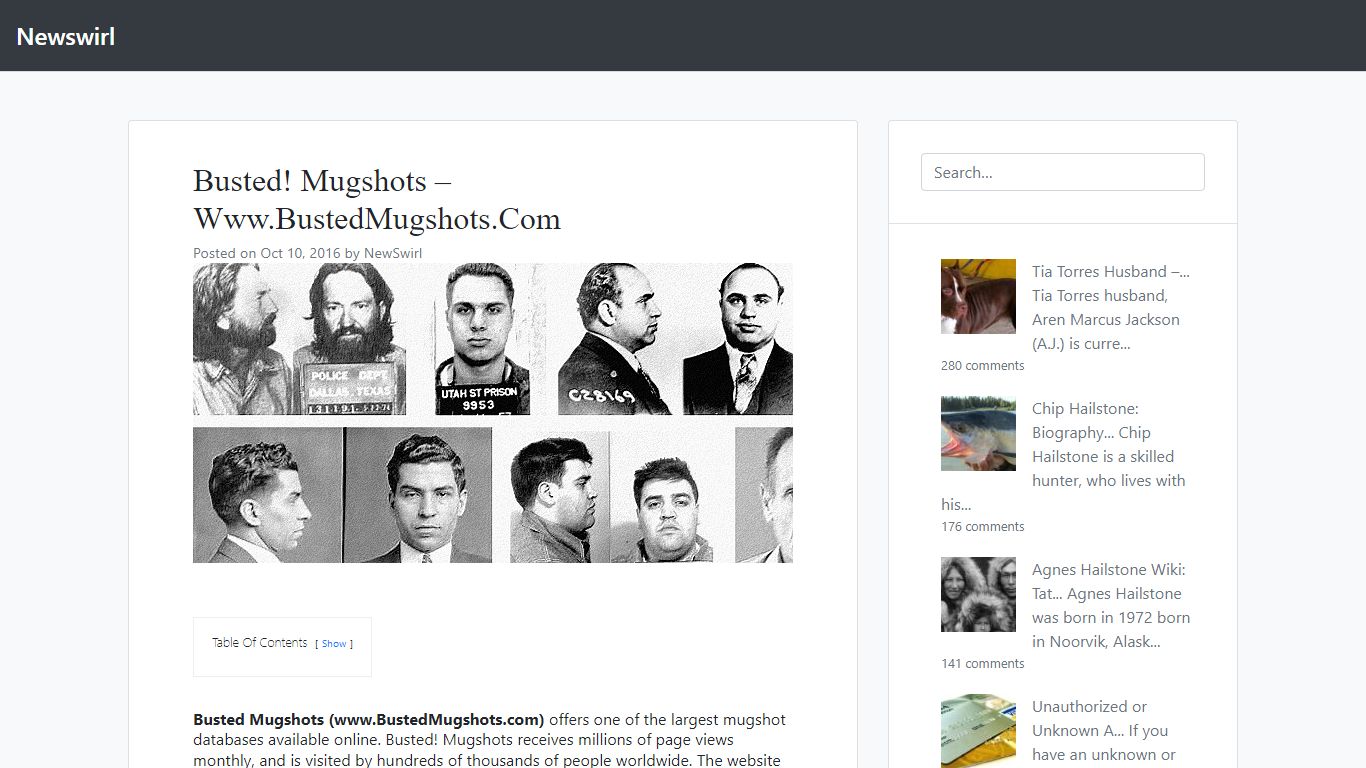Show the Table Of Contents
Viewport: 1366px width, 768px height.
pos(334,644)
